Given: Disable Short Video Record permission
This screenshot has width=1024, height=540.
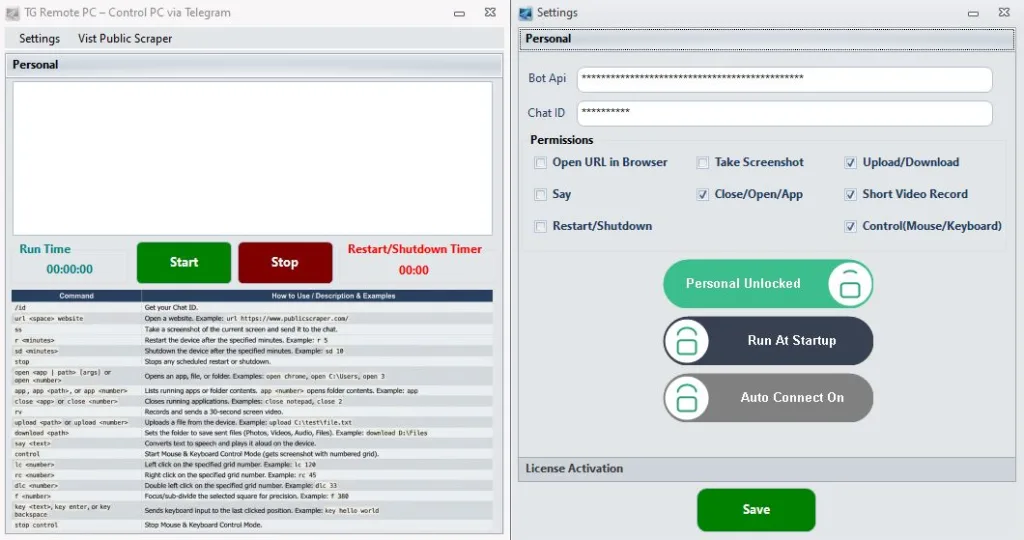Looking at the screenshot, I should tap(850, 195).
